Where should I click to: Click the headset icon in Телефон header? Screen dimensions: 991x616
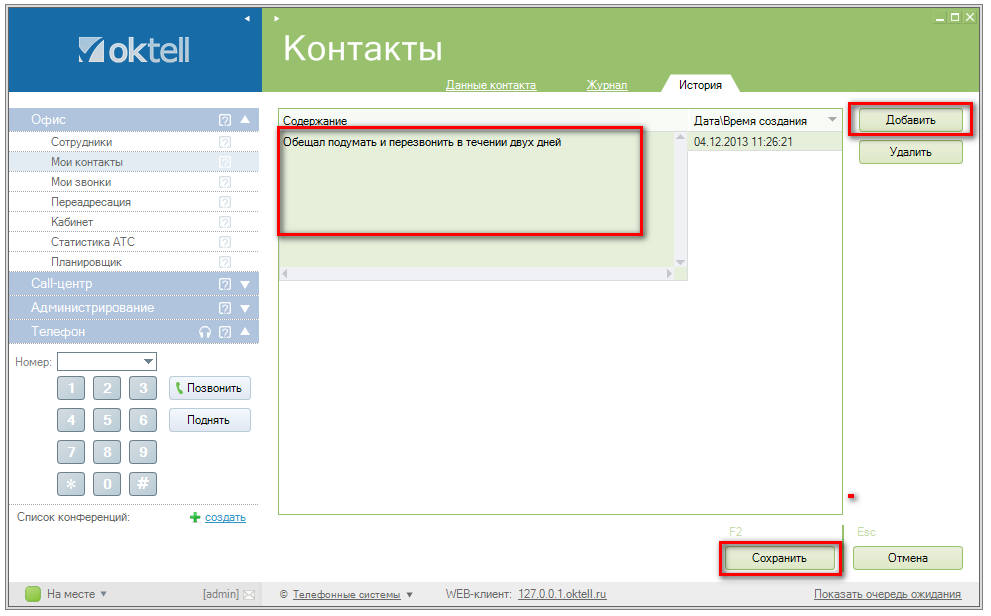click(x=205, y=332)
